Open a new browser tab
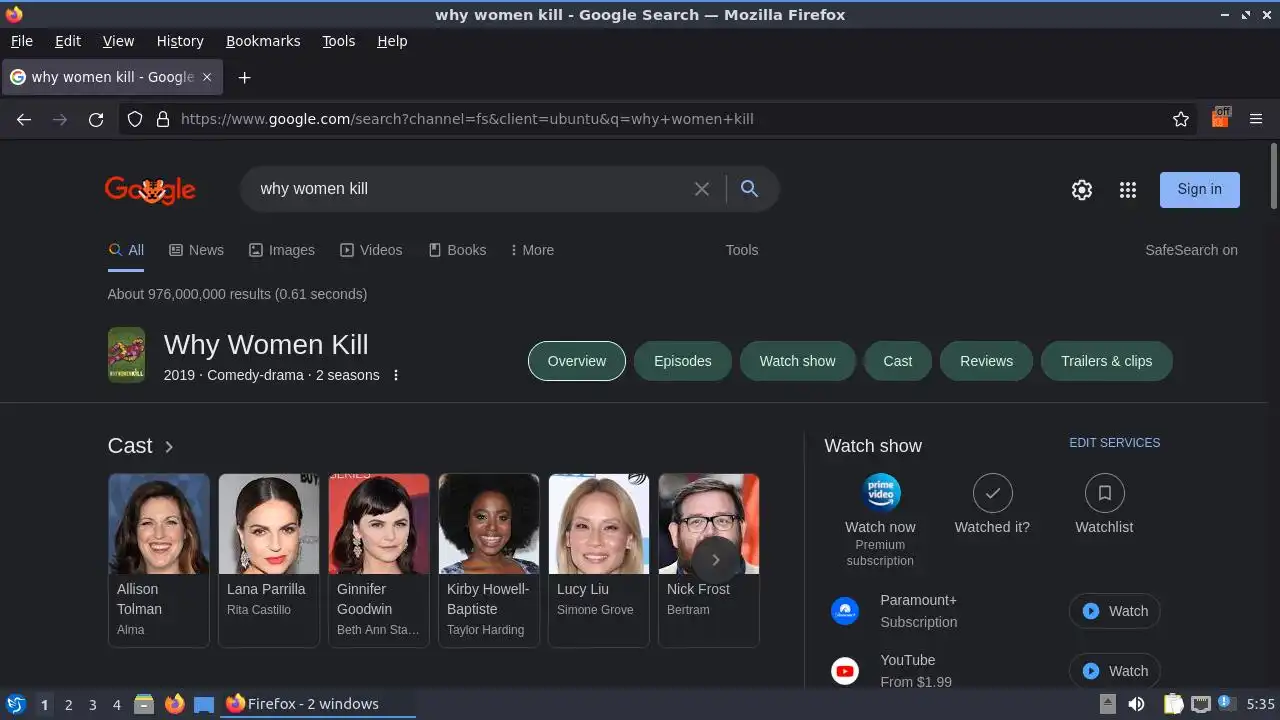 point(244,77)
